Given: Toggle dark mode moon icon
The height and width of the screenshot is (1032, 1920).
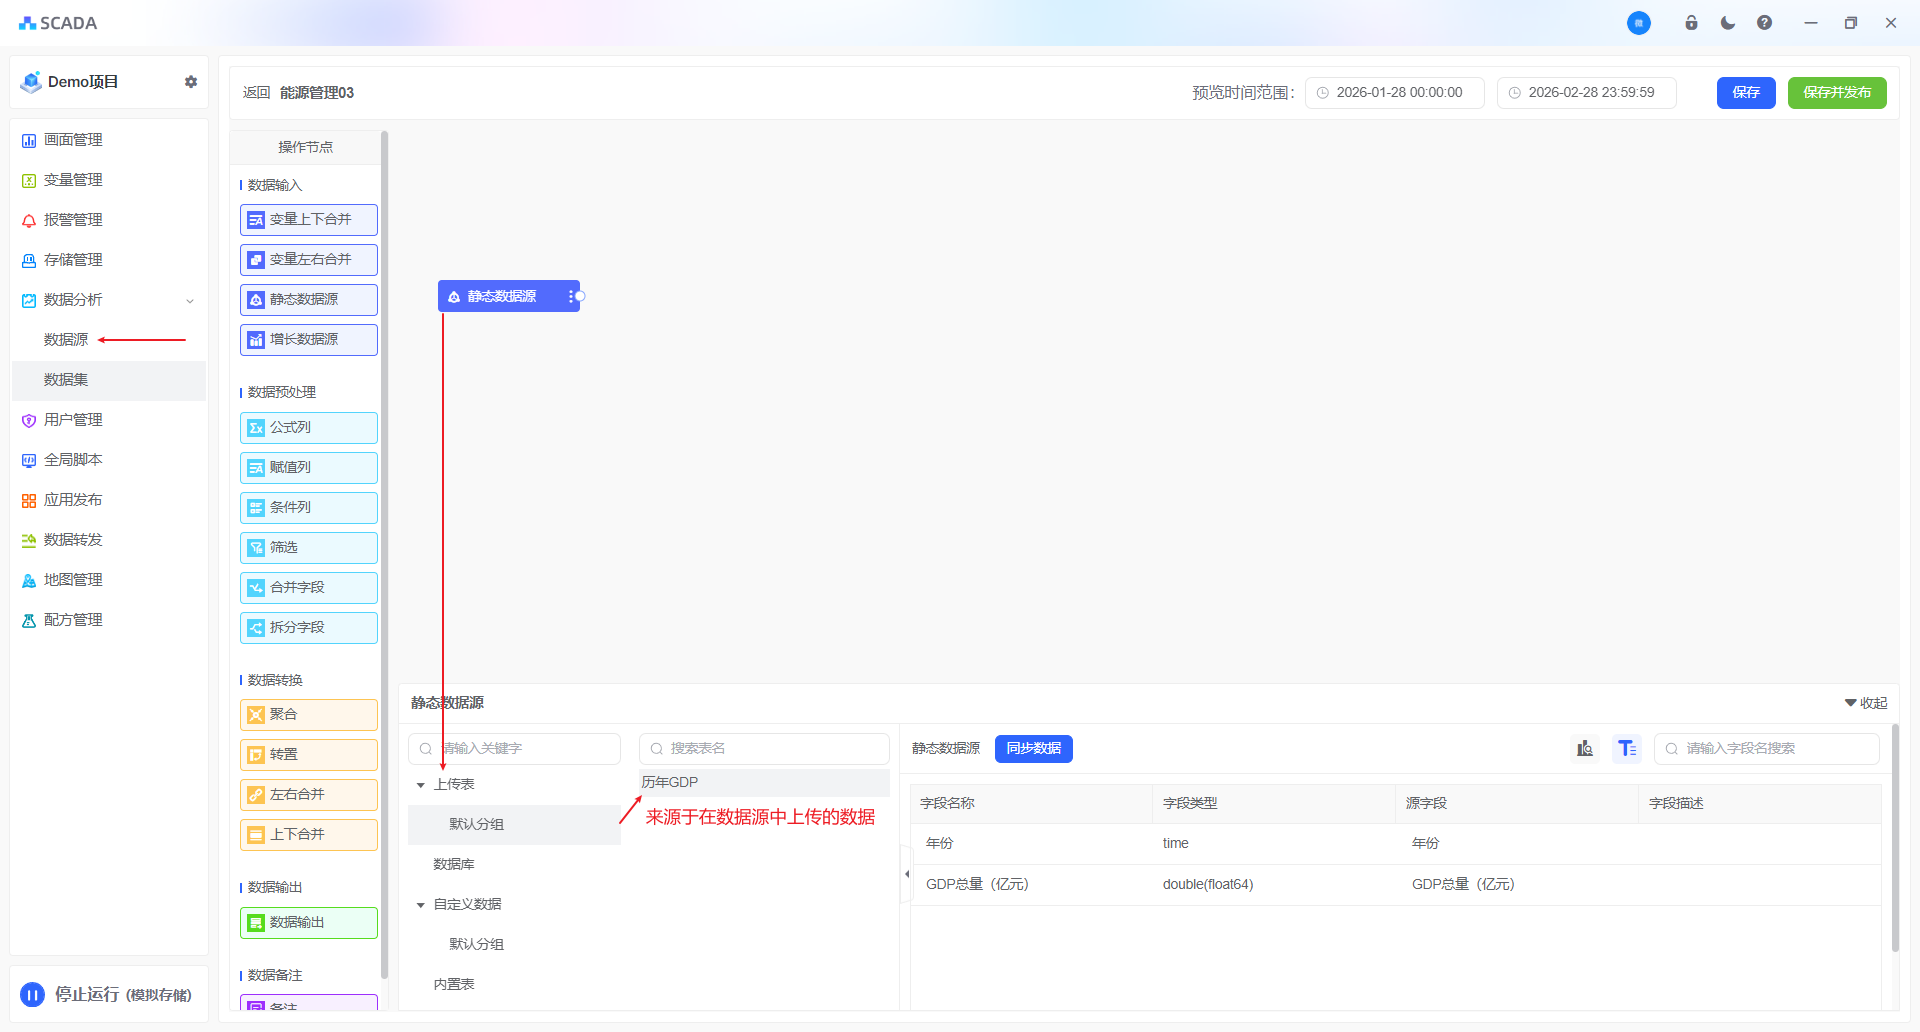Looking at the screenshot, I should [1728, 23].
